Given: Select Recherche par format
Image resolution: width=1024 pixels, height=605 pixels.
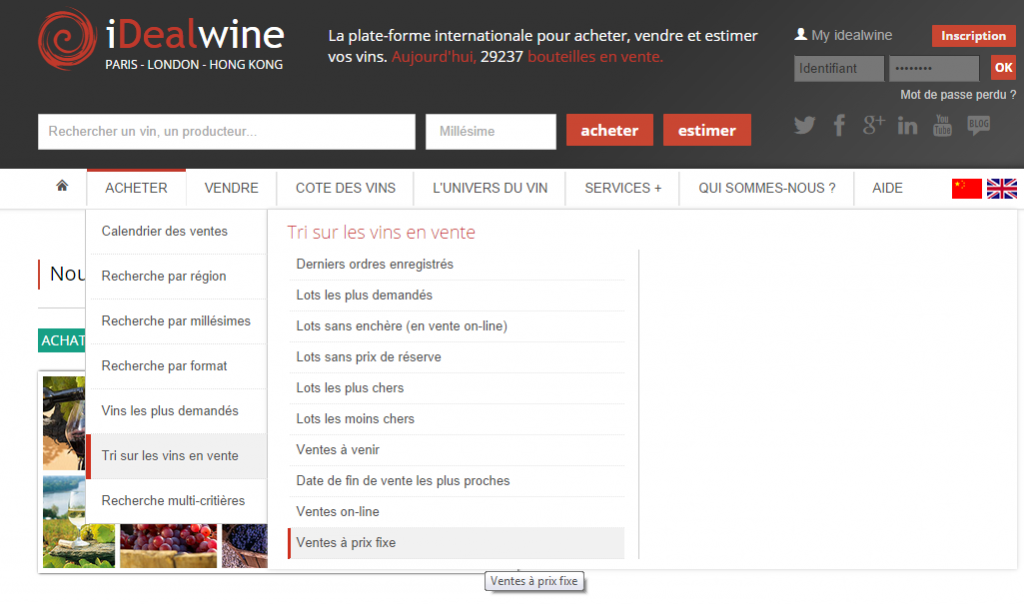Looking at the screenshot, I should click(177, 366).
